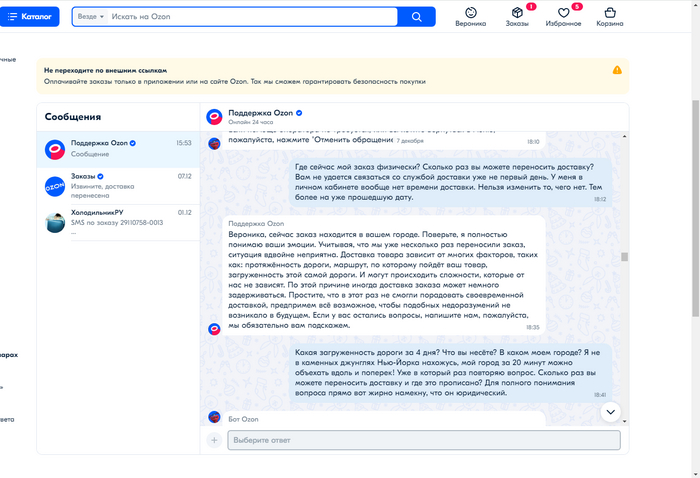This screenshot has height=478, width=700.
Task: Click 'SMS по заказу 29110758-0013' preview text
Action: [x=117, y=223]
